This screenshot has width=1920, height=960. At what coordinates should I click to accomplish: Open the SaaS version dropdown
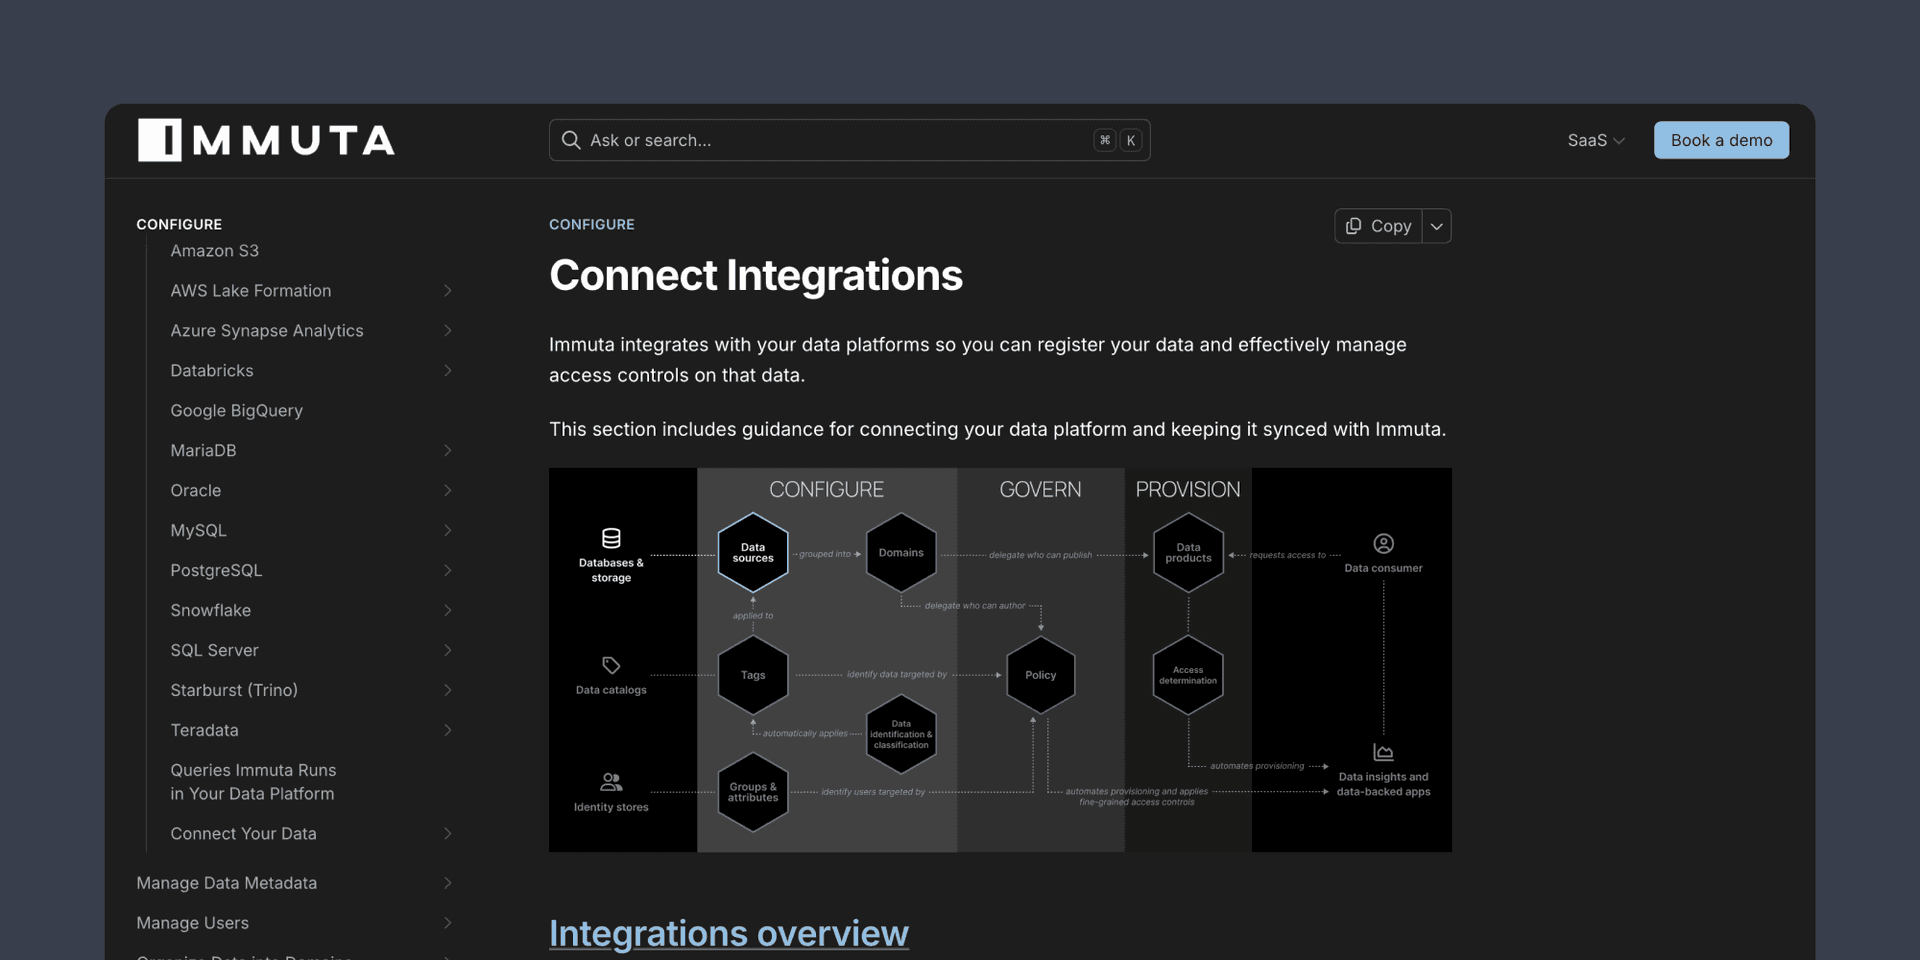click(1596, 140)
